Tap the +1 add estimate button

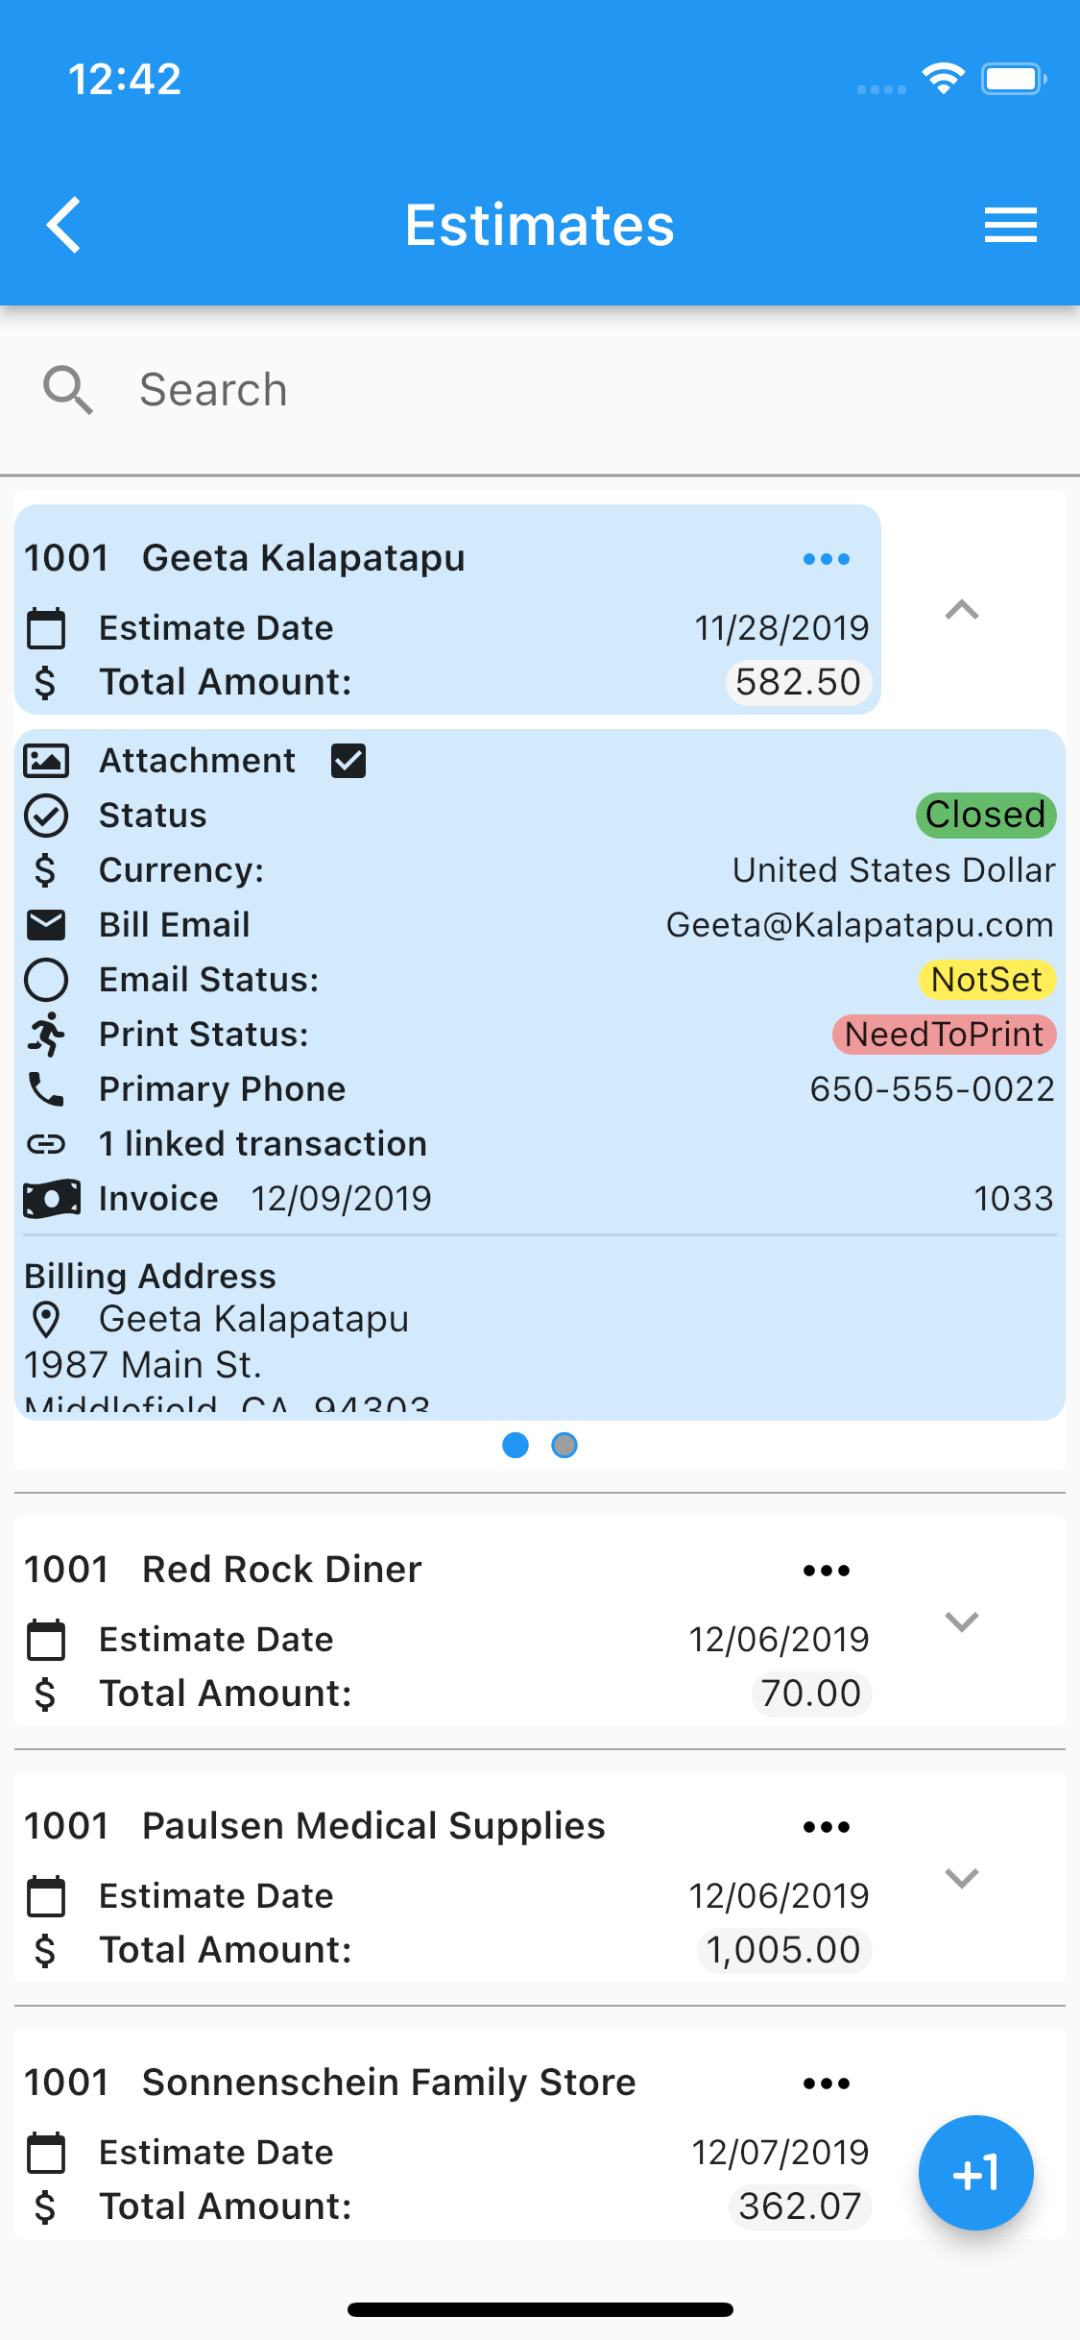976,2172
